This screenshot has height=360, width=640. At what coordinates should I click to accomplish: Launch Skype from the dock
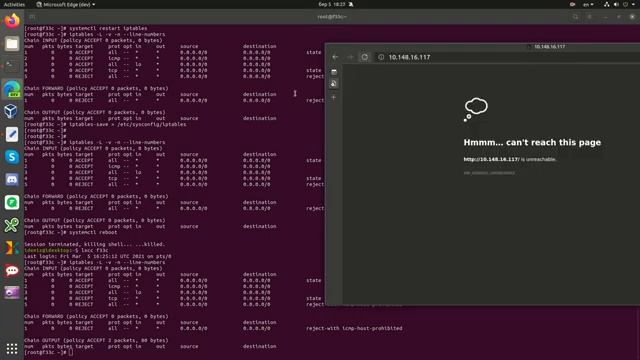coord(12,157)
